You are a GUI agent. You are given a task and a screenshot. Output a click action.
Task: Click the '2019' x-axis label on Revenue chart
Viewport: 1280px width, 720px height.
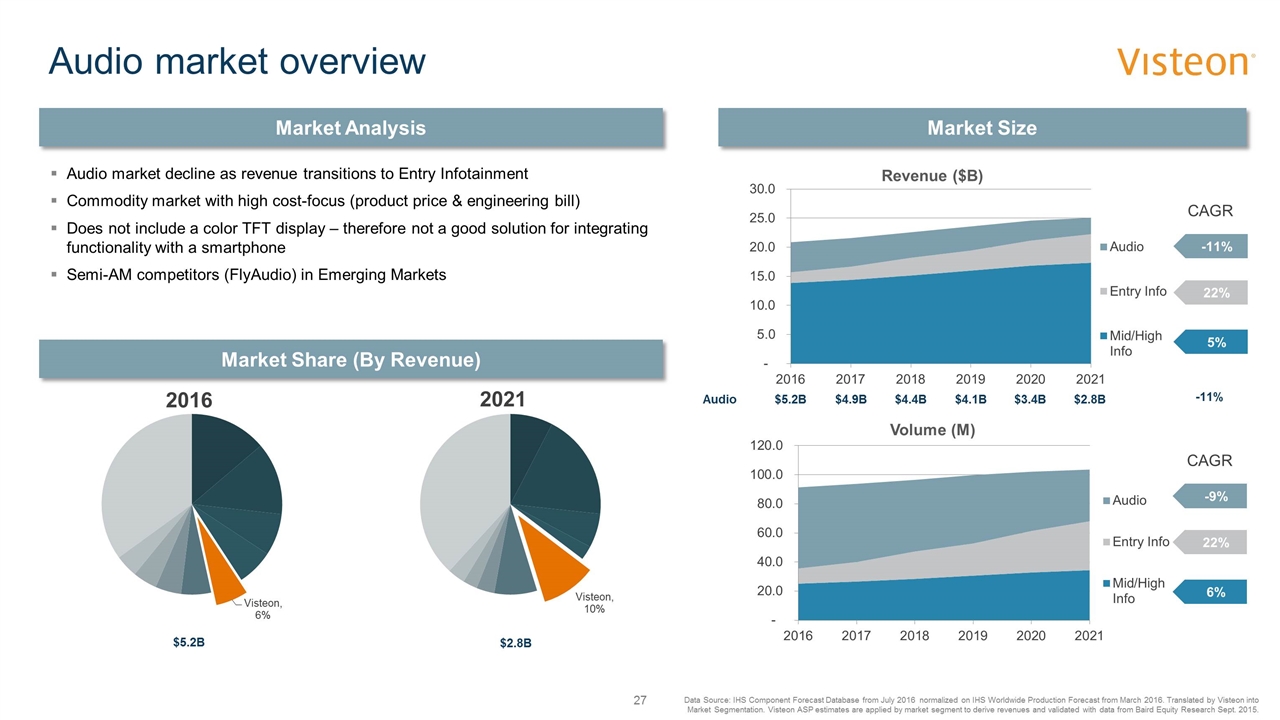pos(970,379)
